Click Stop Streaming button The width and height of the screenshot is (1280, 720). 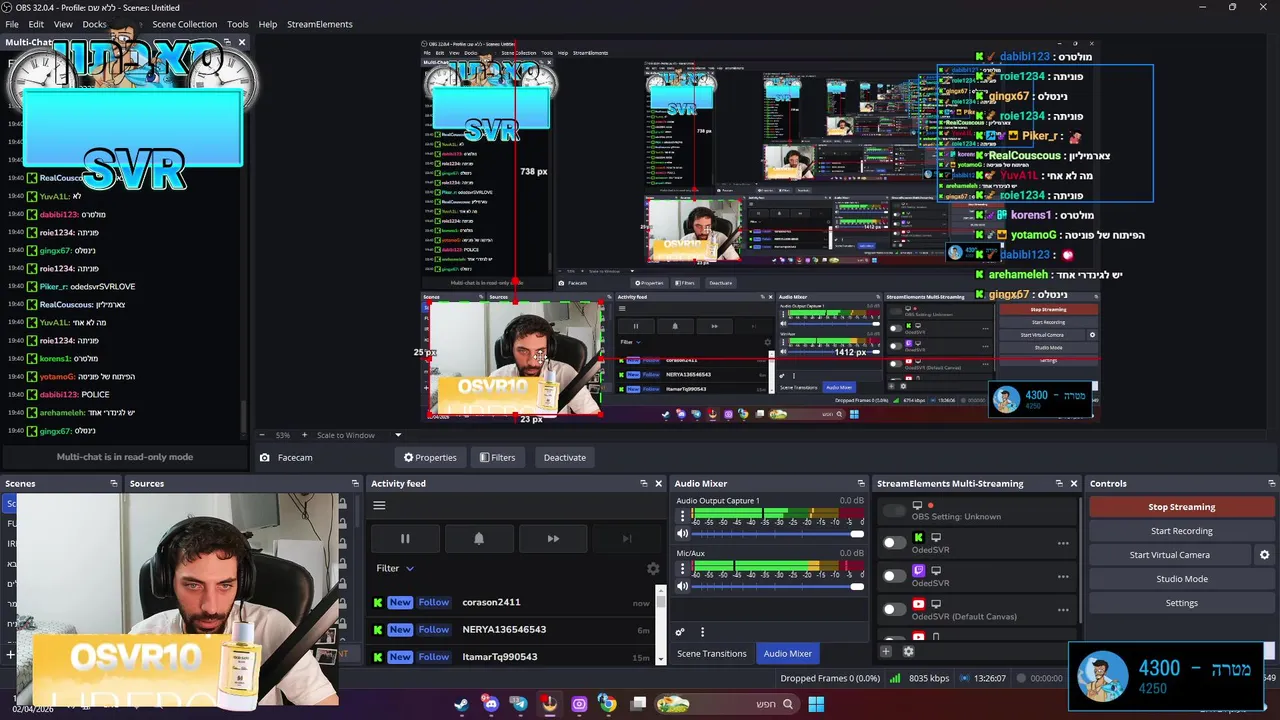pos(1181,507)
